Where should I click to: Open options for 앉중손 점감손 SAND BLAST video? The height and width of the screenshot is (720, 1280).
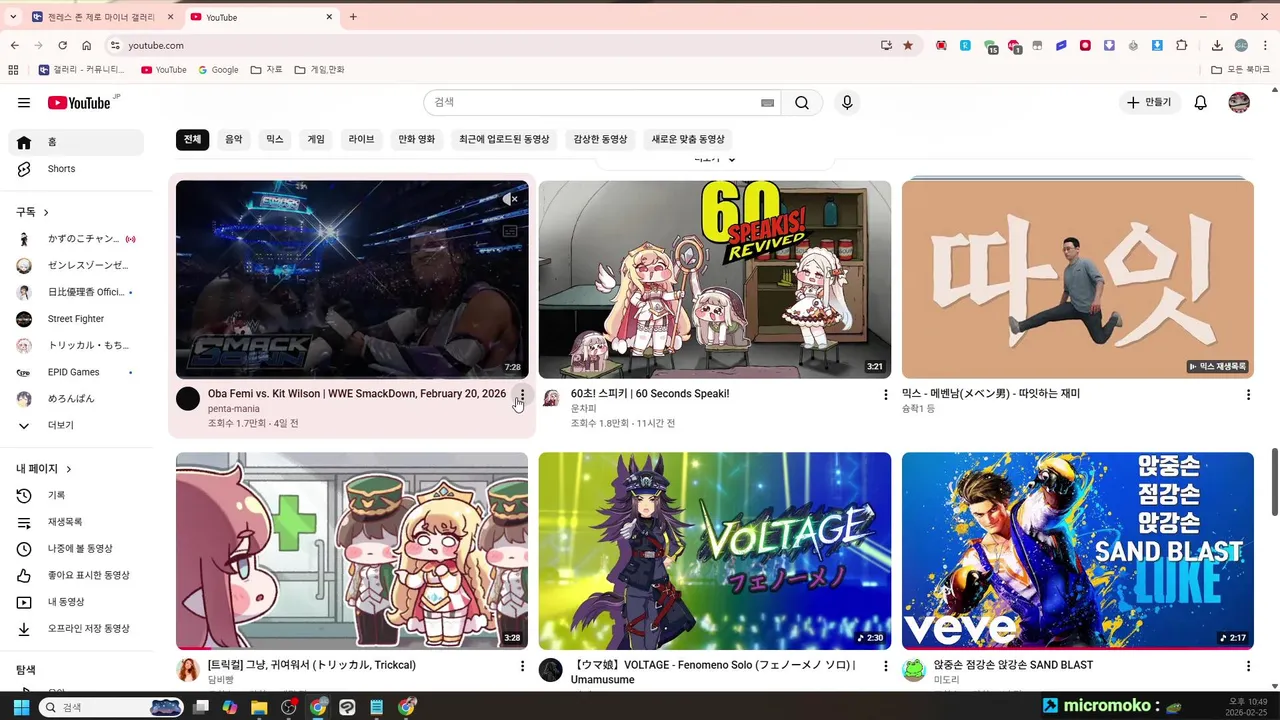1248,666
